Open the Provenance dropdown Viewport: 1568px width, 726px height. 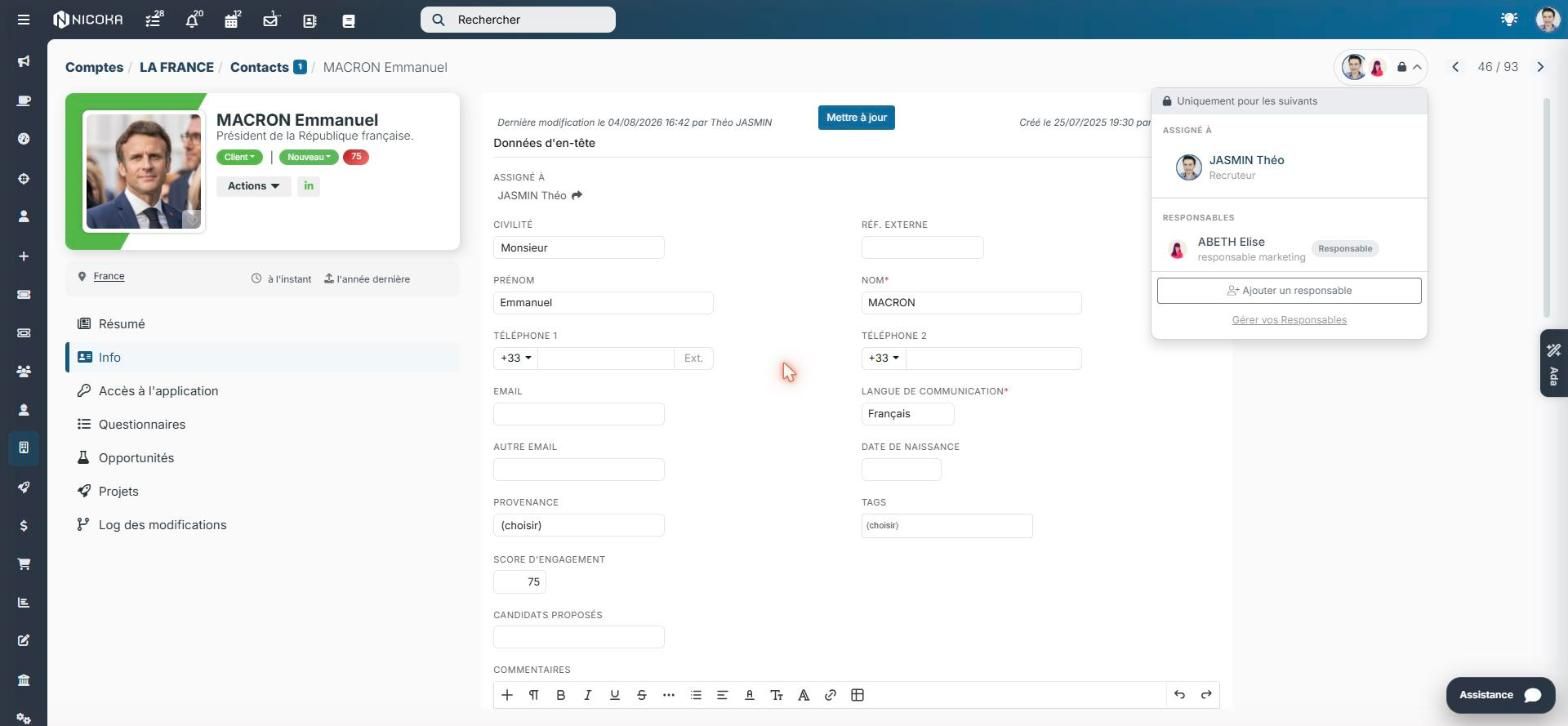pyautogui.click(x=579, y=525)
